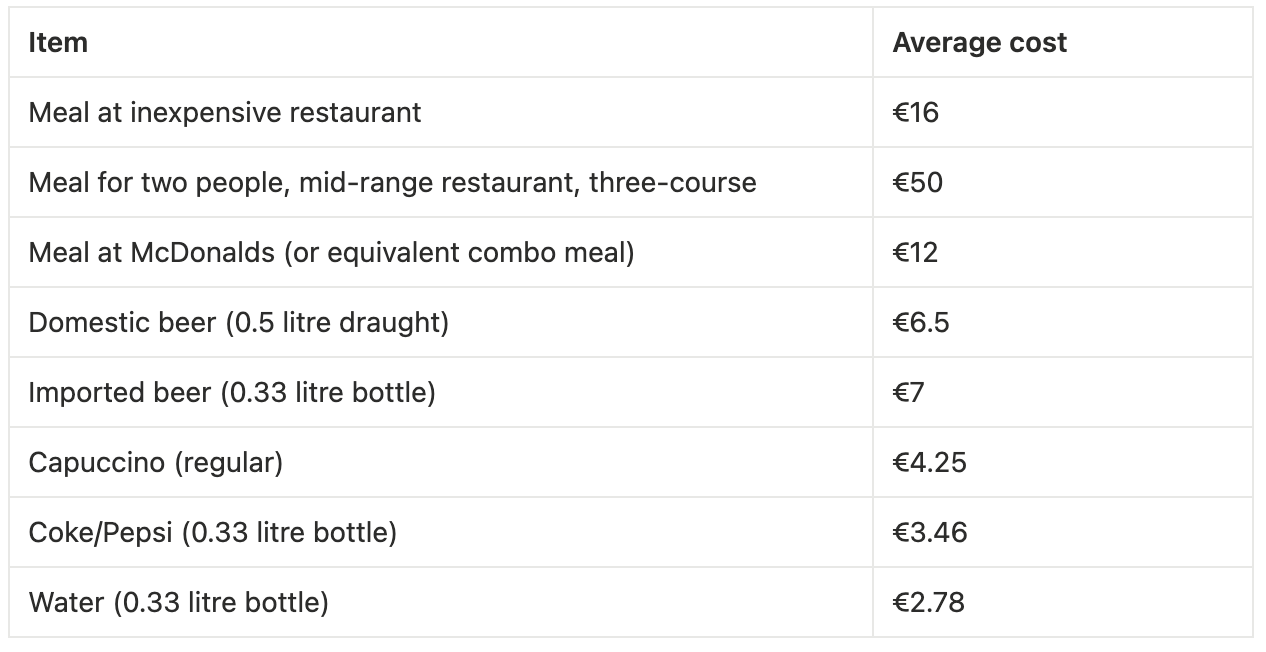Select 'Meal at inexpensive restaurant' cell
The height and width of the screenshot is (652, 1266).
pyautogui.click(x=441, y=112)
